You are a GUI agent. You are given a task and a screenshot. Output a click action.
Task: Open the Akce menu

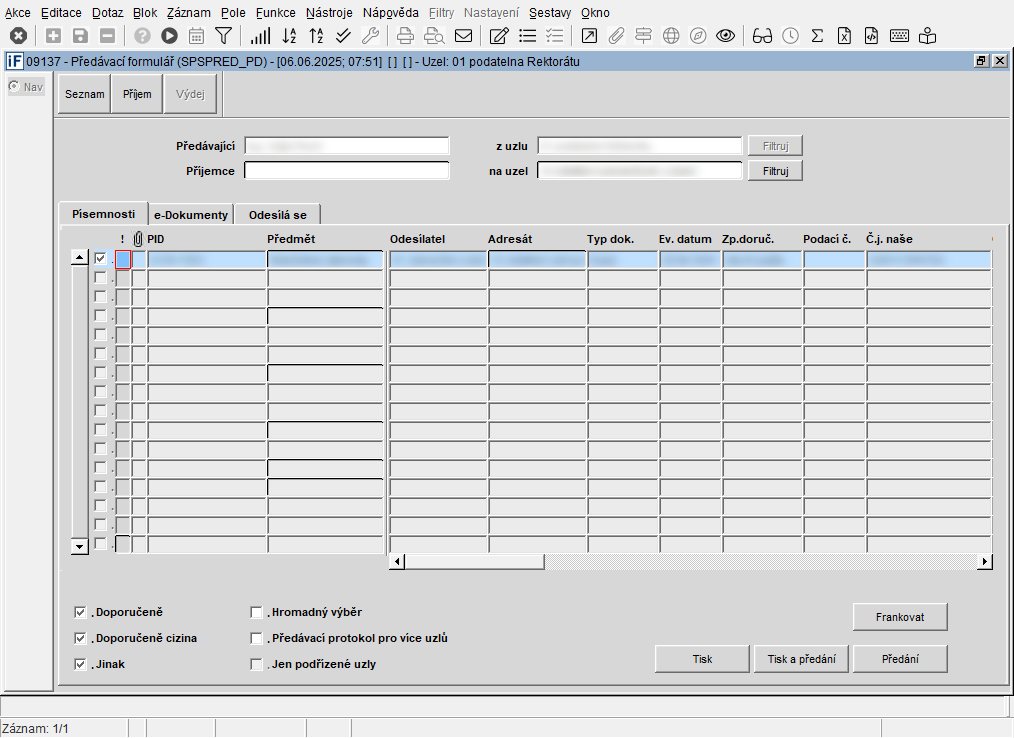pyautogui.click(x=17, y=13)
